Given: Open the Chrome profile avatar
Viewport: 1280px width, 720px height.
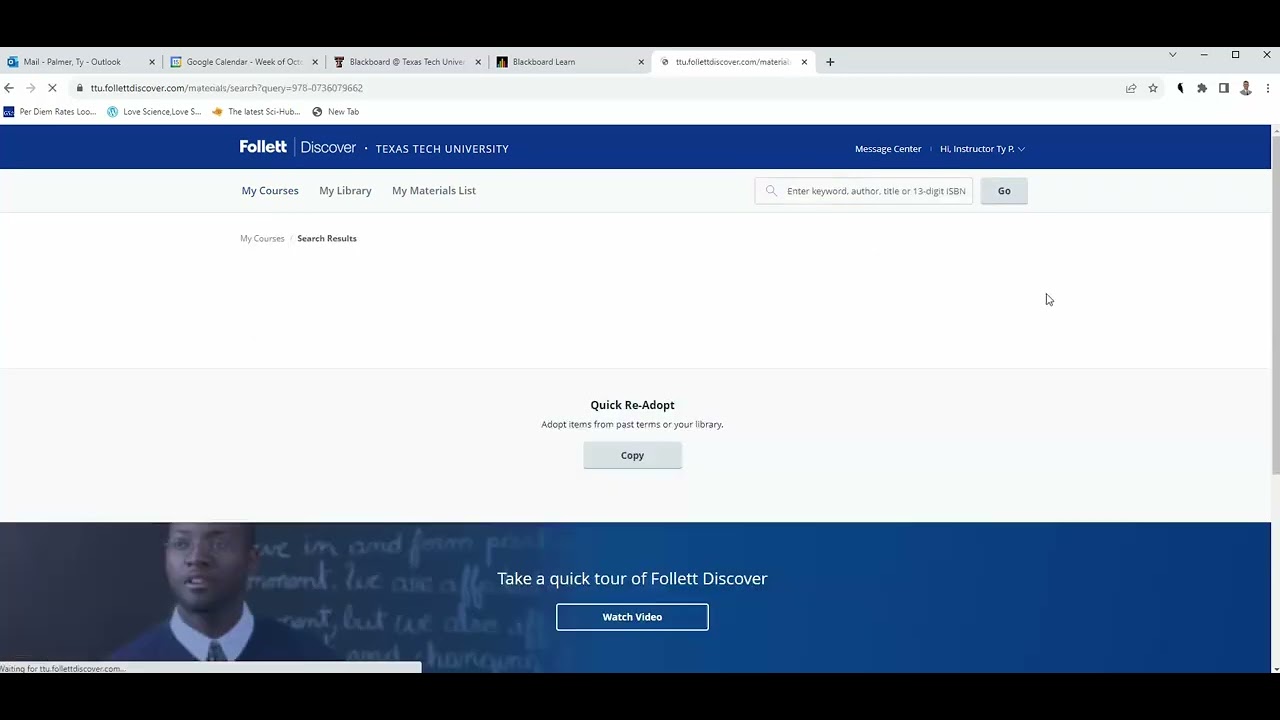Looking at the screenshot, I should 1246,88.
